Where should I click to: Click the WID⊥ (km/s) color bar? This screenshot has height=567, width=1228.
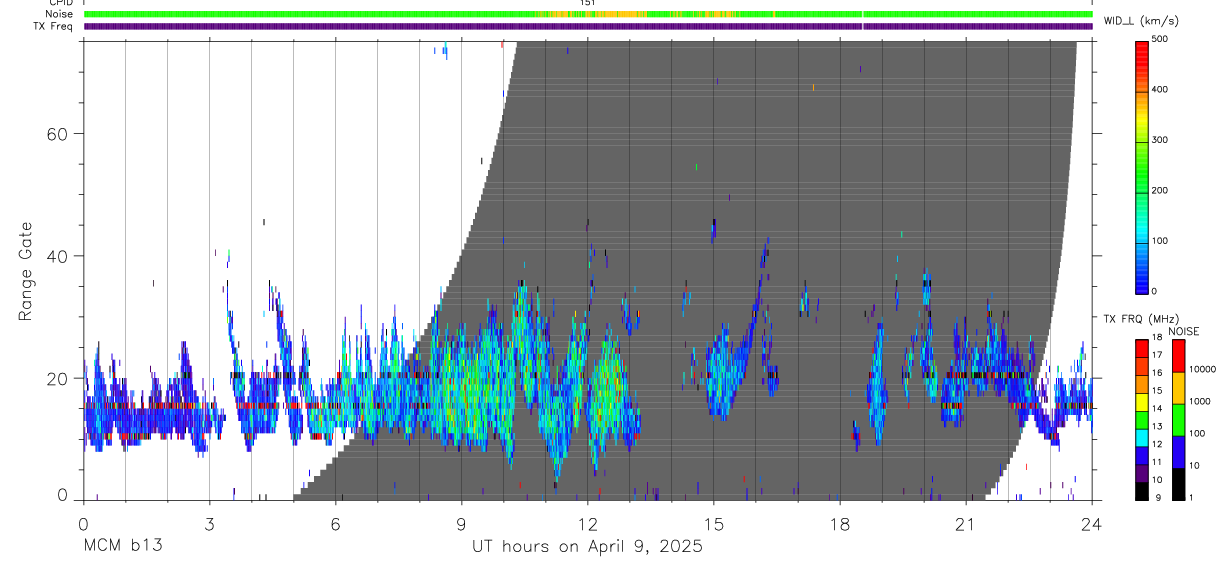(x=1142, y=166)
